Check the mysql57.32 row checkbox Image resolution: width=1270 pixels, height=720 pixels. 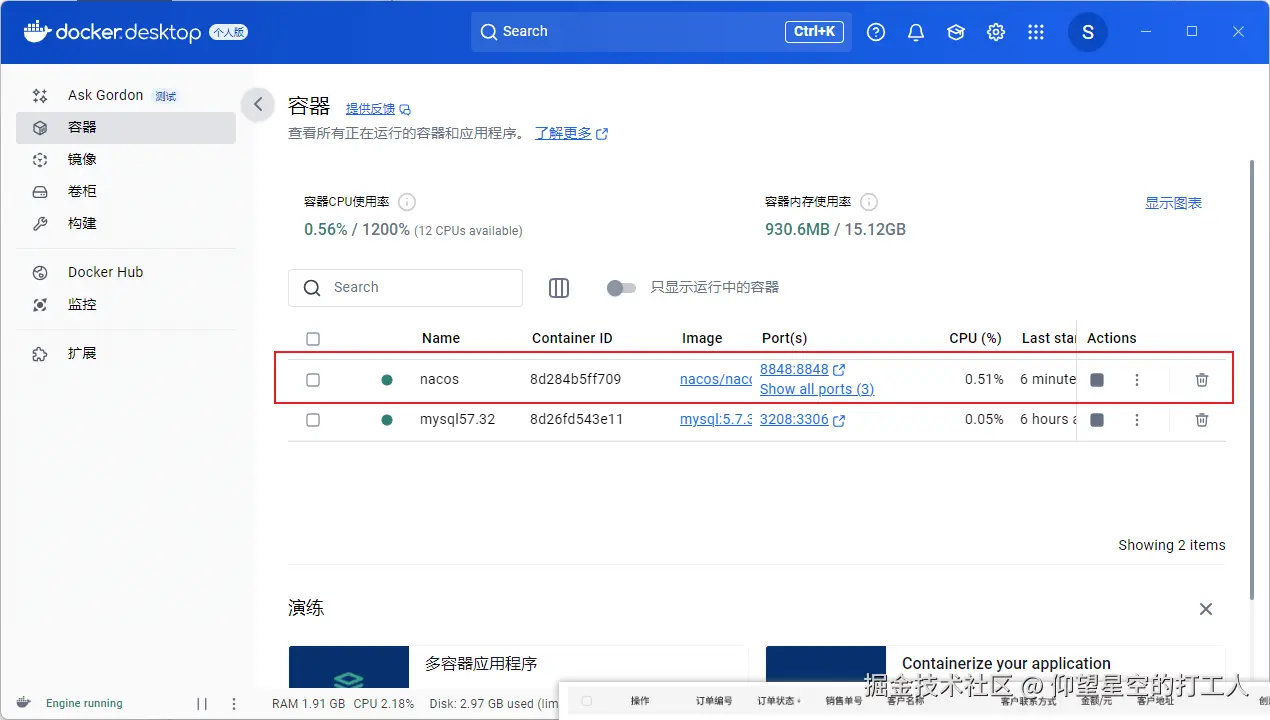[x=313, y=420]
